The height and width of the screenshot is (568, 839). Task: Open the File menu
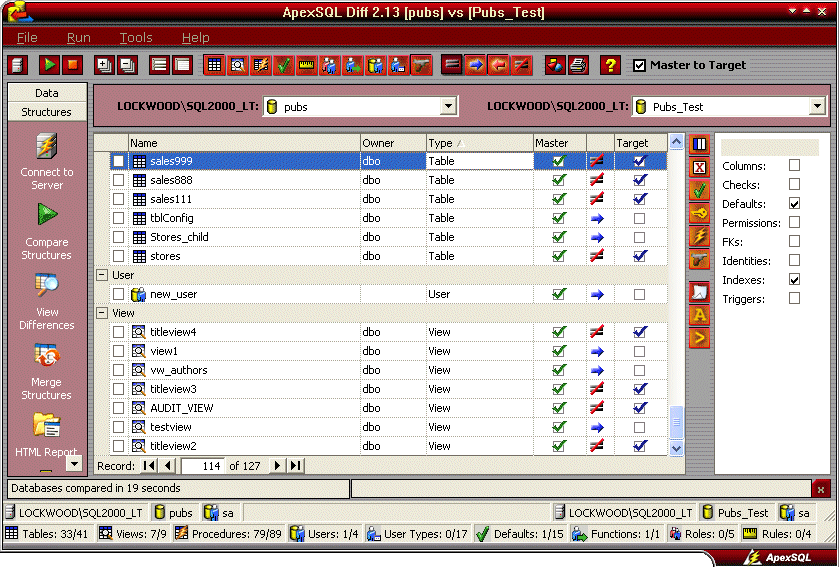click(x=27, y=37)
